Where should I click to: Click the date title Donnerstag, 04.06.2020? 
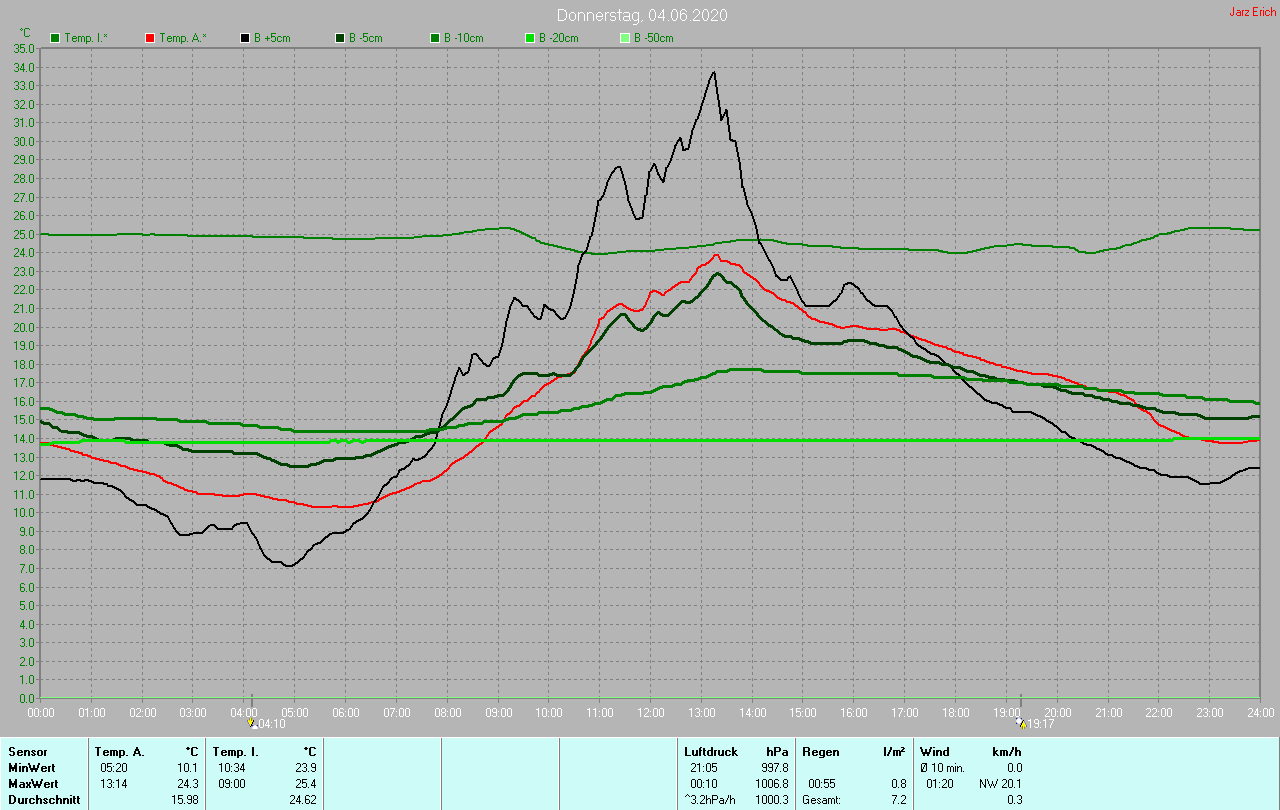coord(641,15)
